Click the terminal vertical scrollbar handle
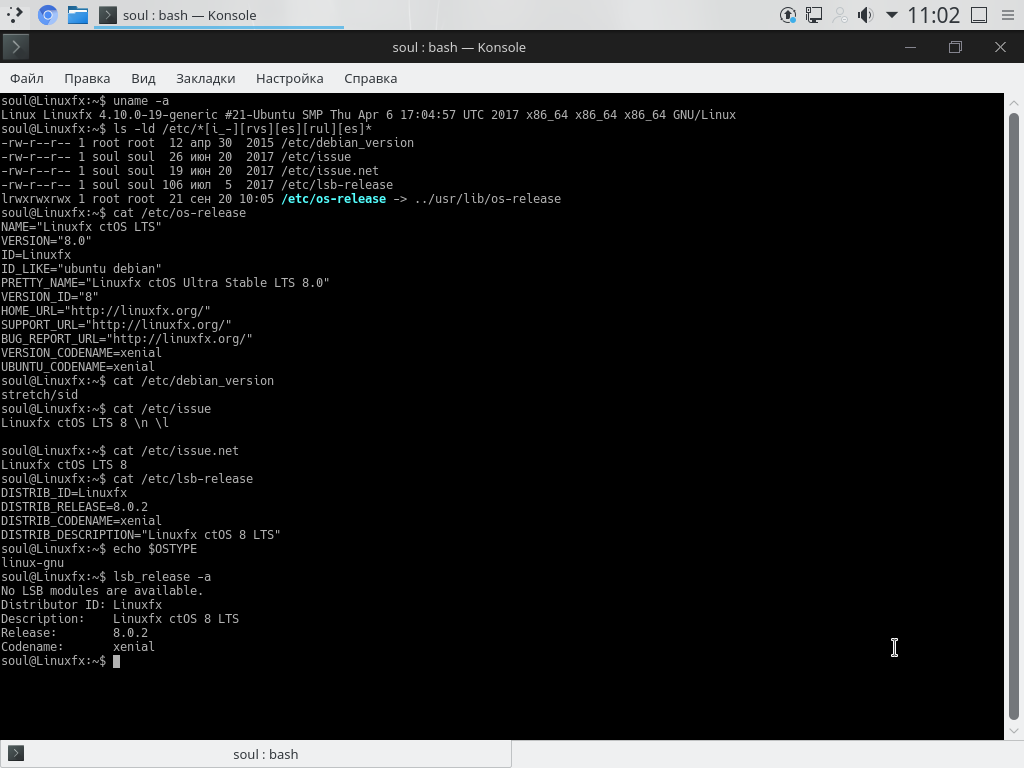The image size is (1024, 768). (1014, 415)
